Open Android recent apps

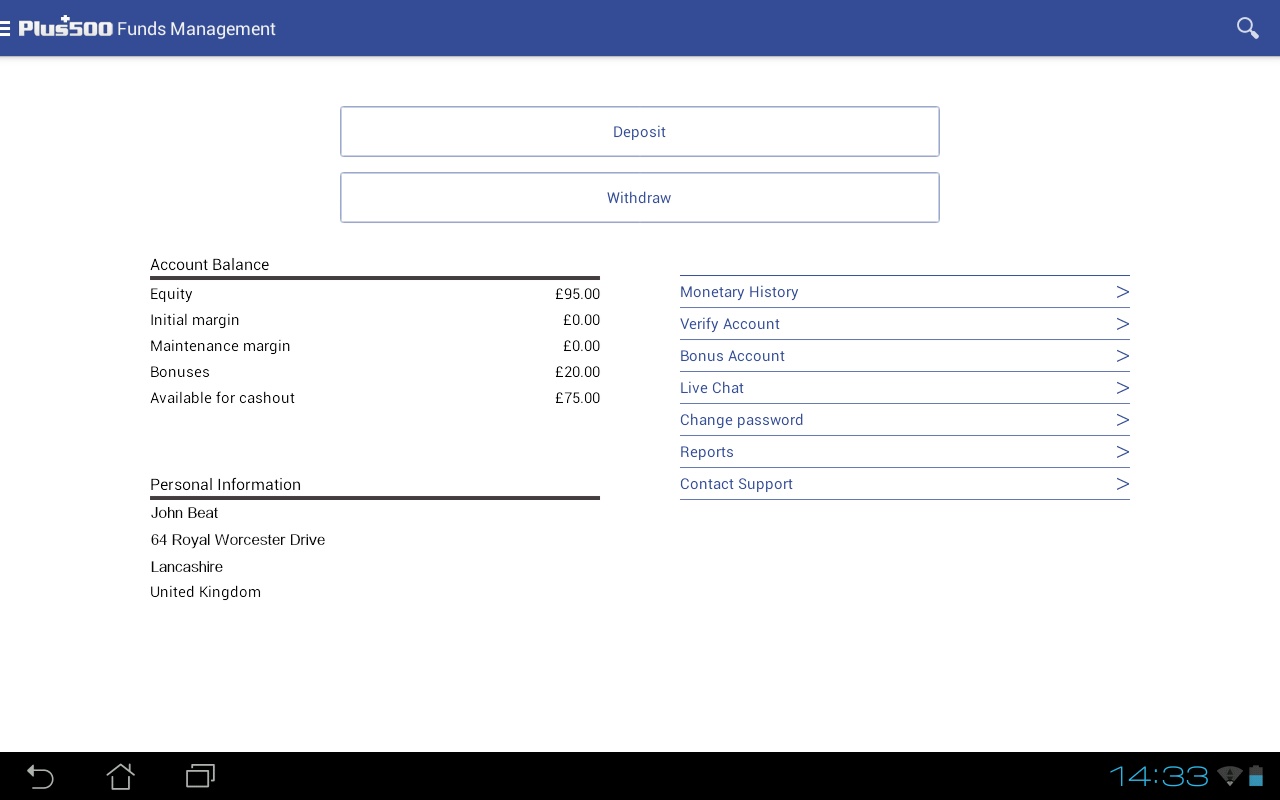(200, 776)
